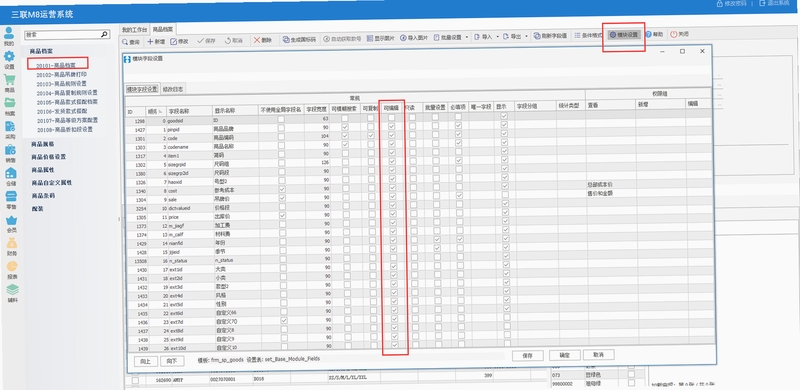Click 自动获取款号 toolbar button

tap(342, 39)
